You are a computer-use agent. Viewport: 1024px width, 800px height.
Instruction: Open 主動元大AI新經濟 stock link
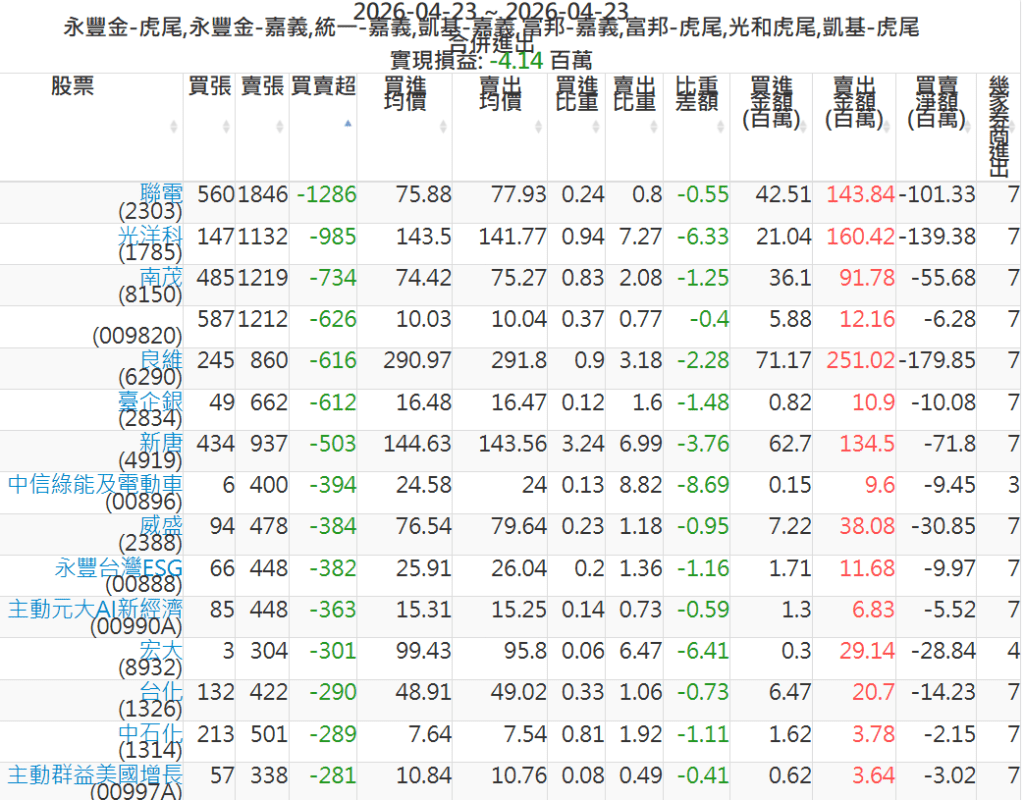[x=96, y=609]
